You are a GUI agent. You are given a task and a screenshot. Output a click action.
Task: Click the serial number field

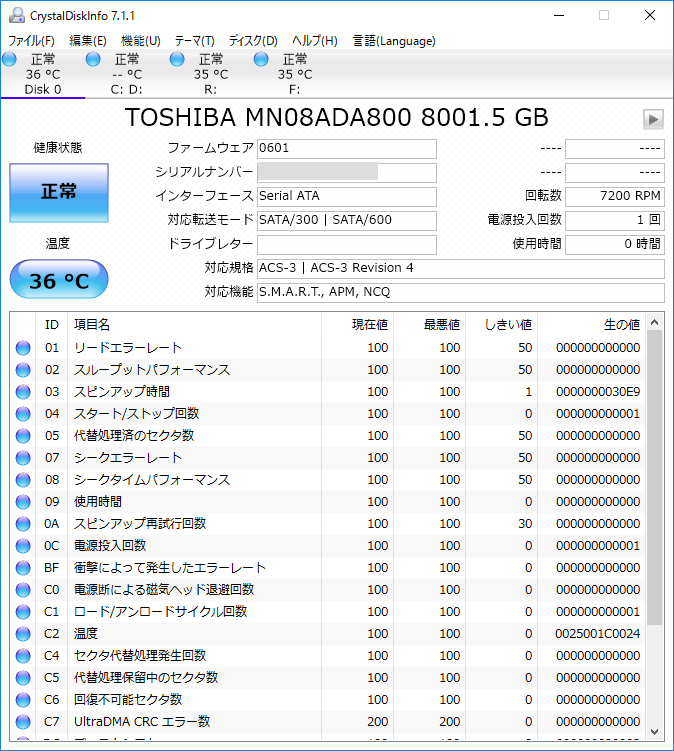point(347,172)
